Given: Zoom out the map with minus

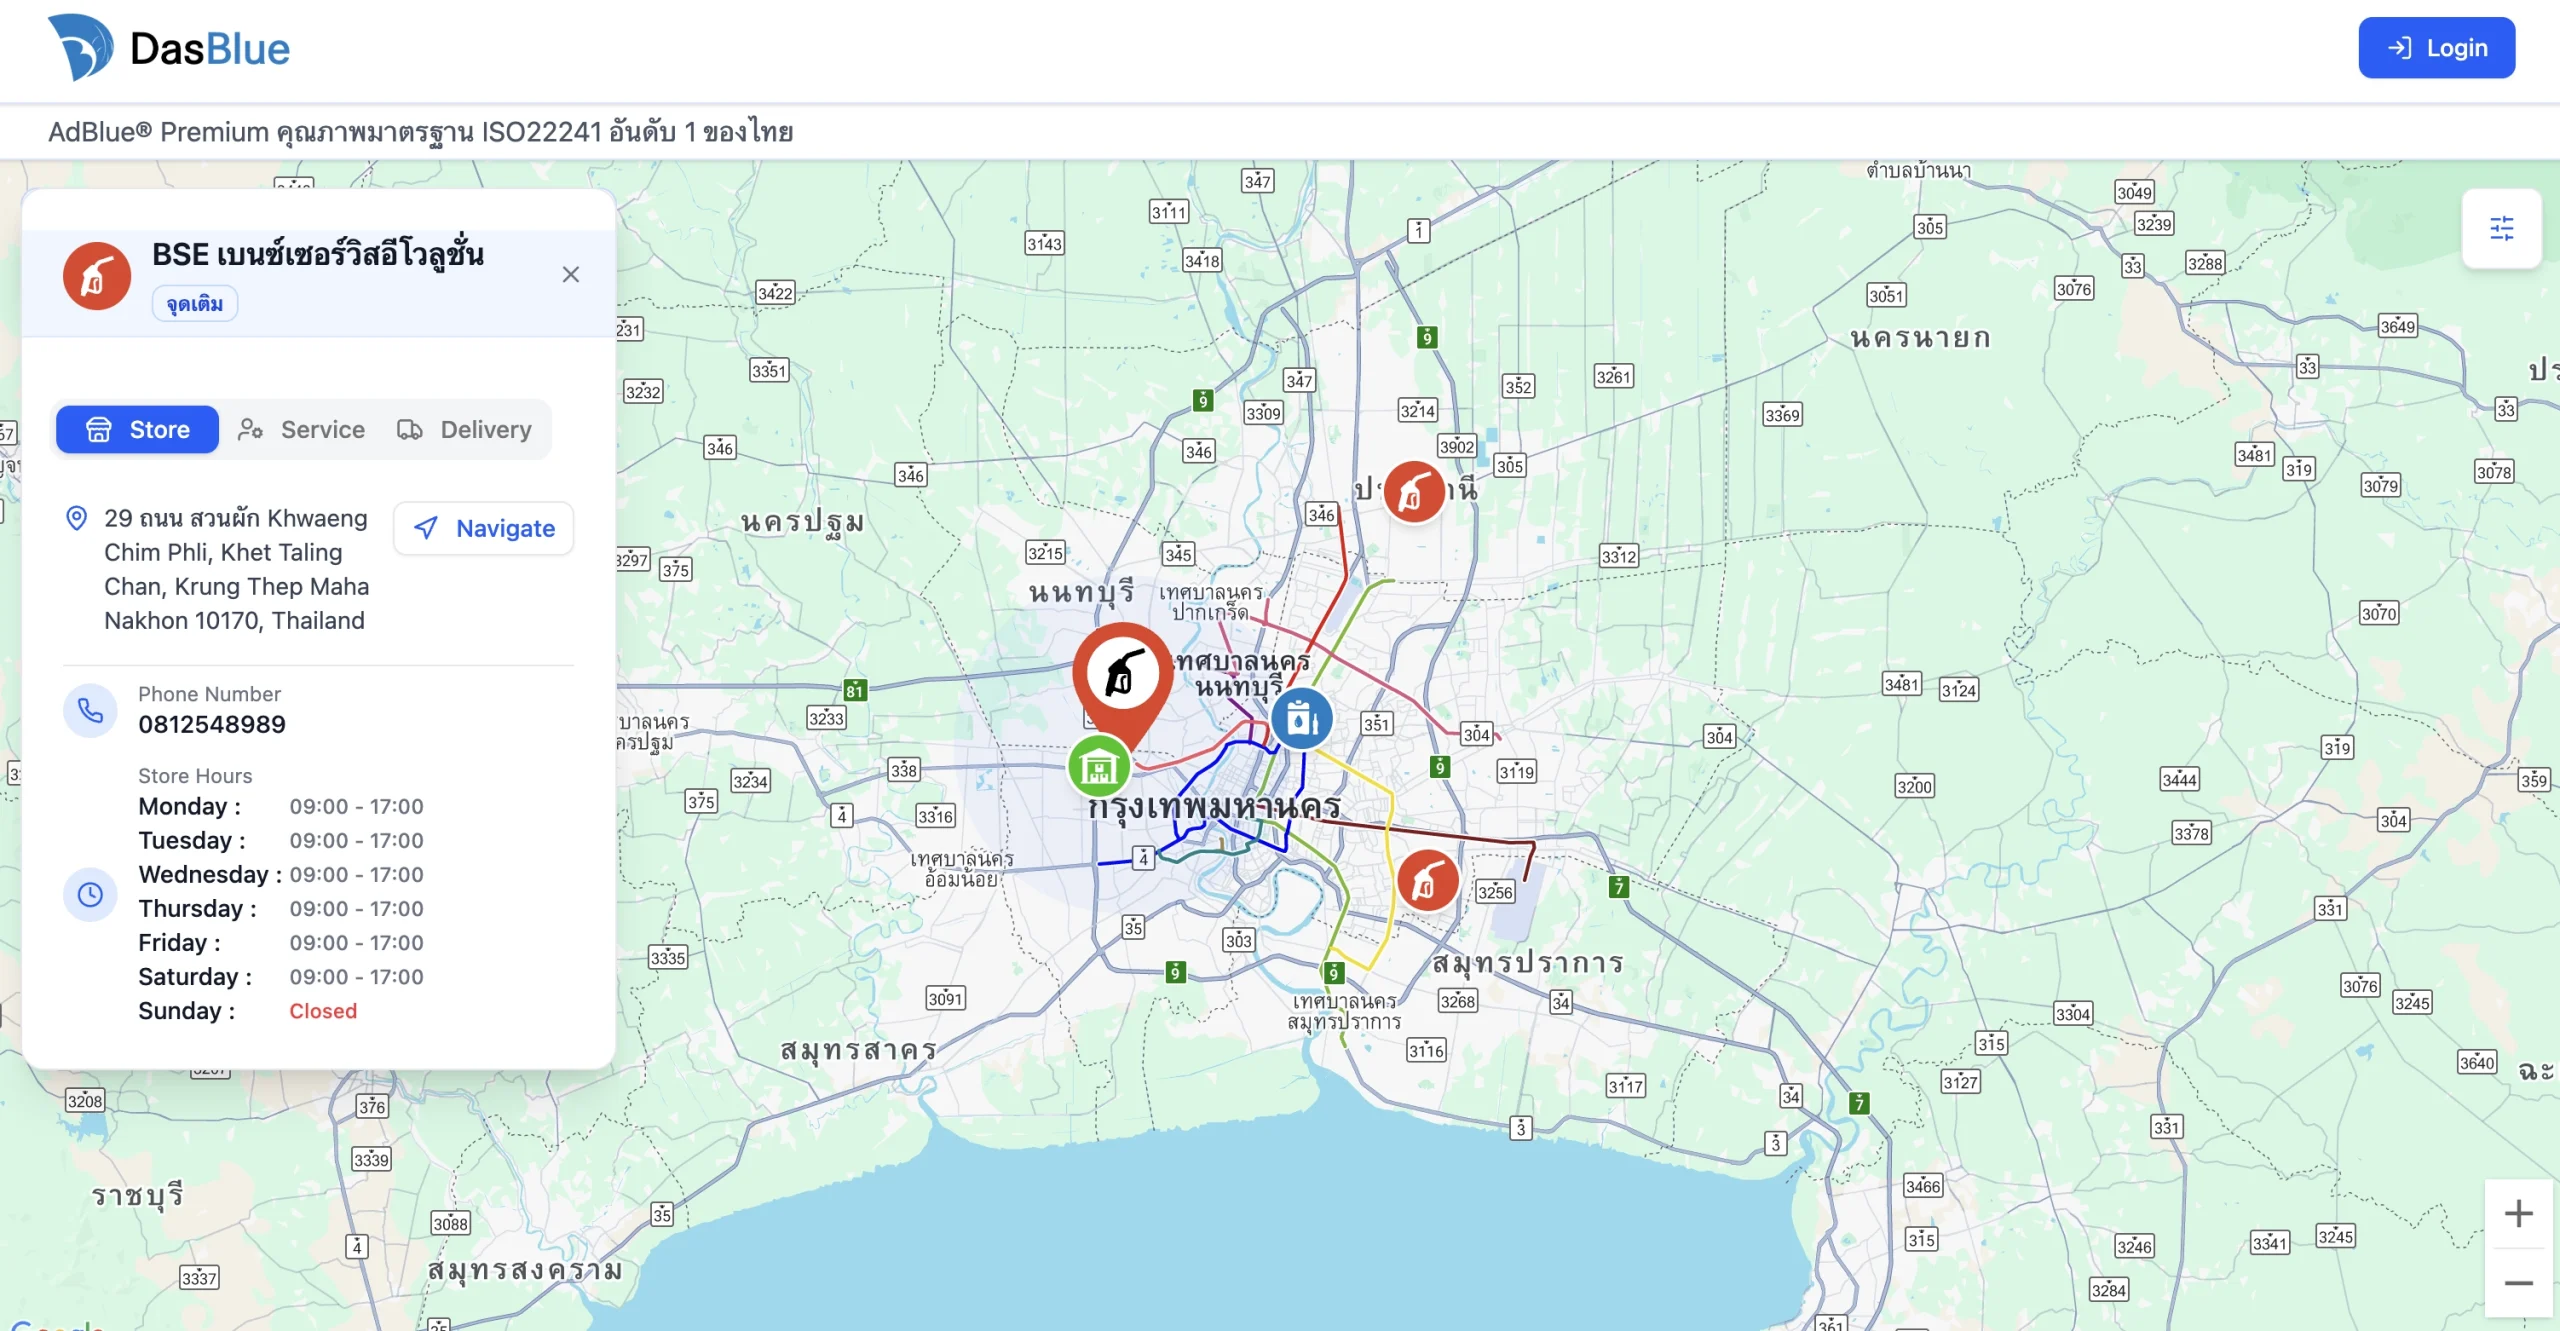Looking at the screenshot, I should point(2518,1283).
